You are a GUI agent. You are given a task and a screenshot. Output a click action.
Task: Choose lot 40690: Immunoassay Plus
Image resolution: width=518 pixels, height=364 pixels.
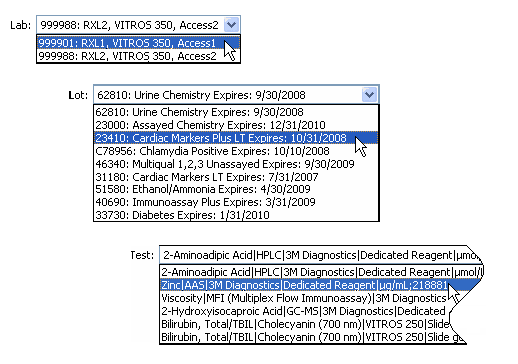236,202
